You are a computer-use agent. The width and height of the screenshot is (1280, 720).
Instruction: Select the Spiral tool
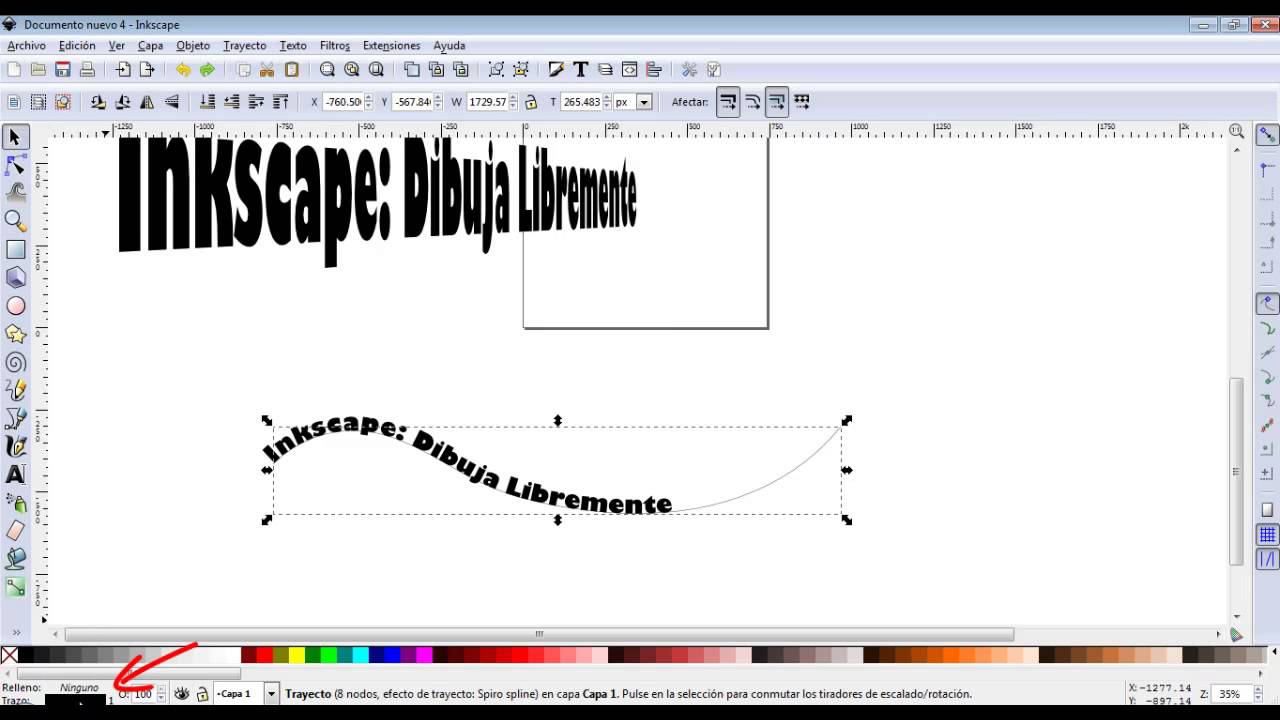(15, 362)
